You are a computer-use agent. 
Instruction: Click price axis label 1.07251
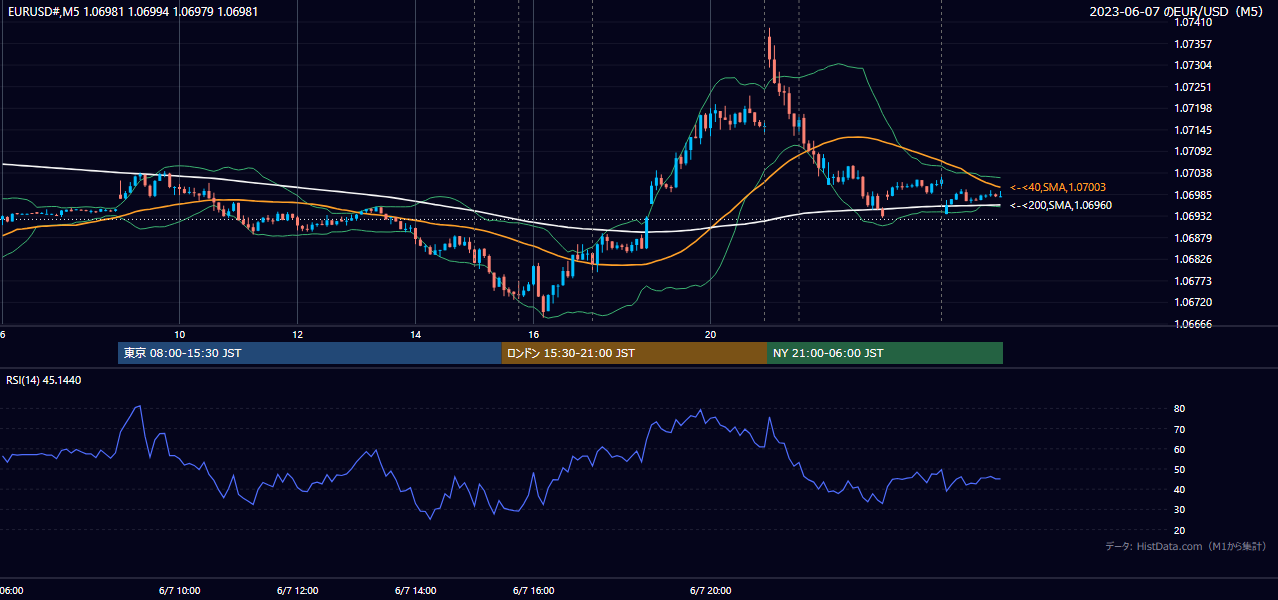pos(1194,87)
